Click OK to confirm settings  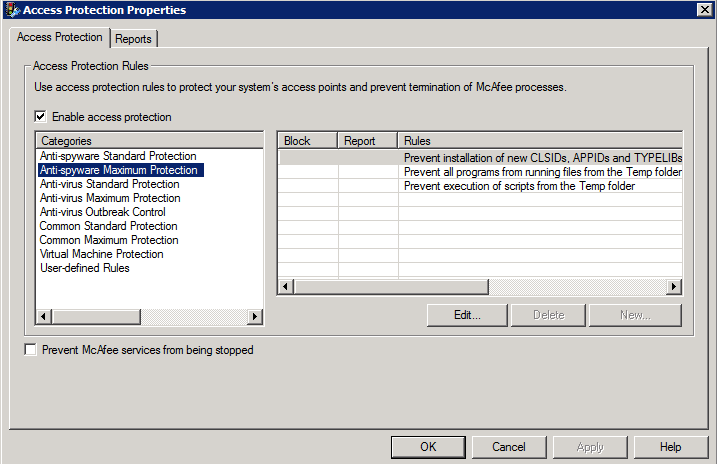point(428,447)
